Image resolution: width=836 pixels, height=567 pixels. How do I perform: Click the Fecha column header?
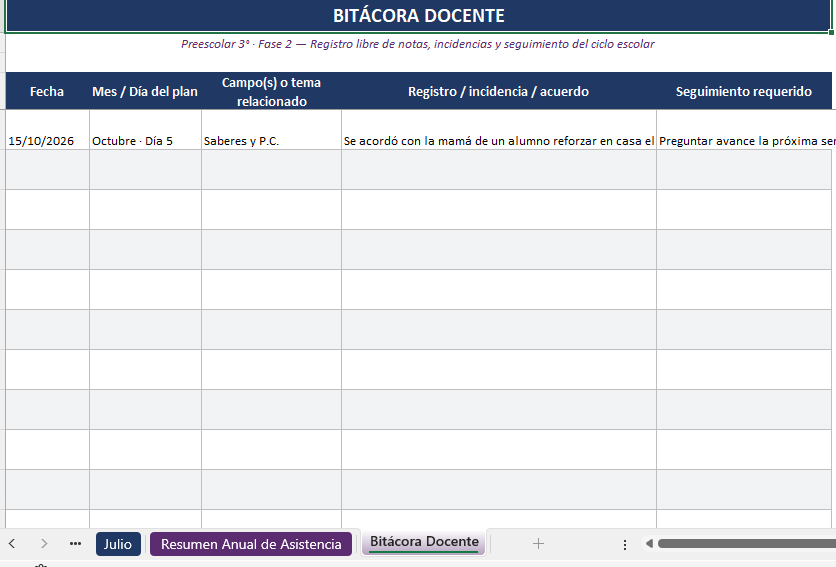(x=47, y=91)
